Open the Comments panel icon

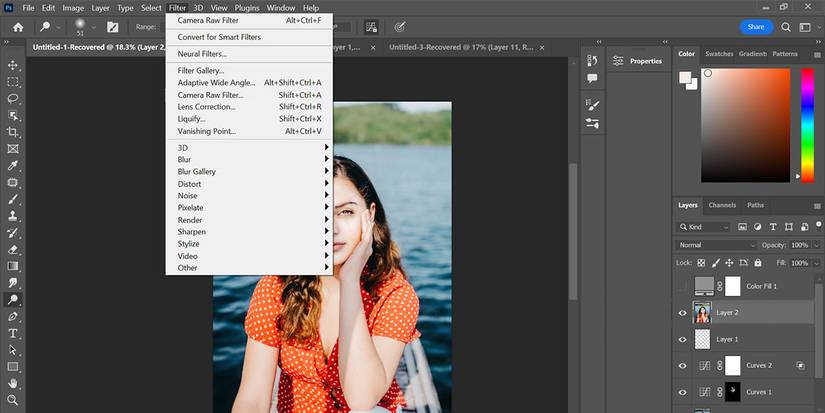pyautogui.click(x=592, y=78)
